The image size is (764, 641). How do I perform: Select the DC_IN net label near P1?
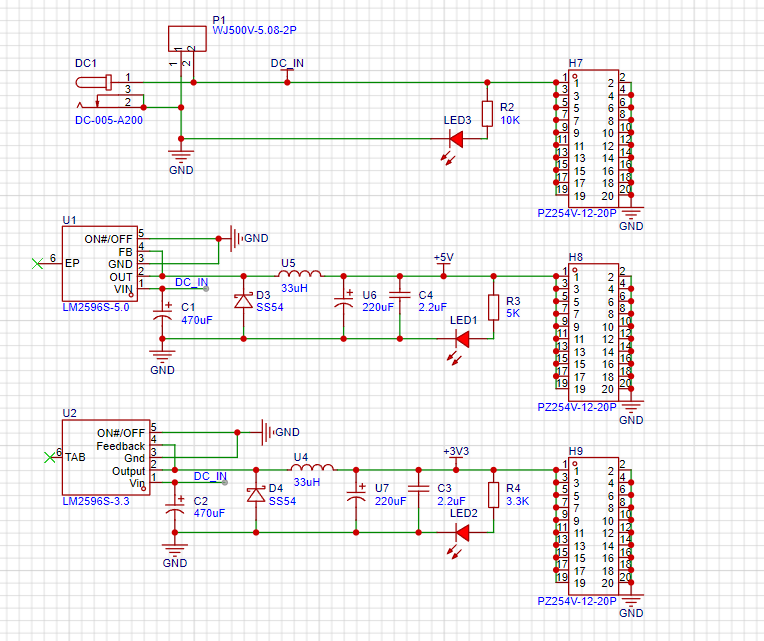tap(288, 63)
